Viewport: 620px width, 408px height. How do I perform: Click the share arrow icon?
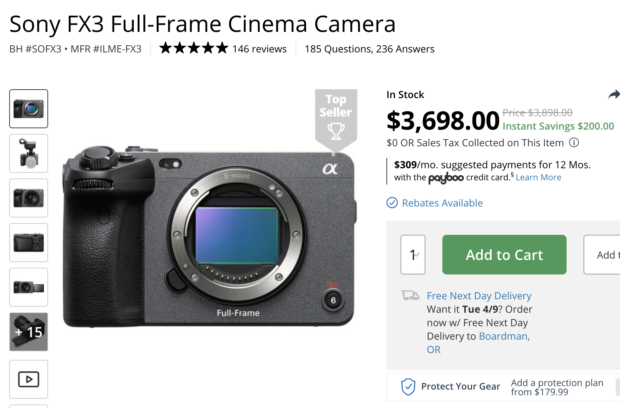[x=614, y=94]
